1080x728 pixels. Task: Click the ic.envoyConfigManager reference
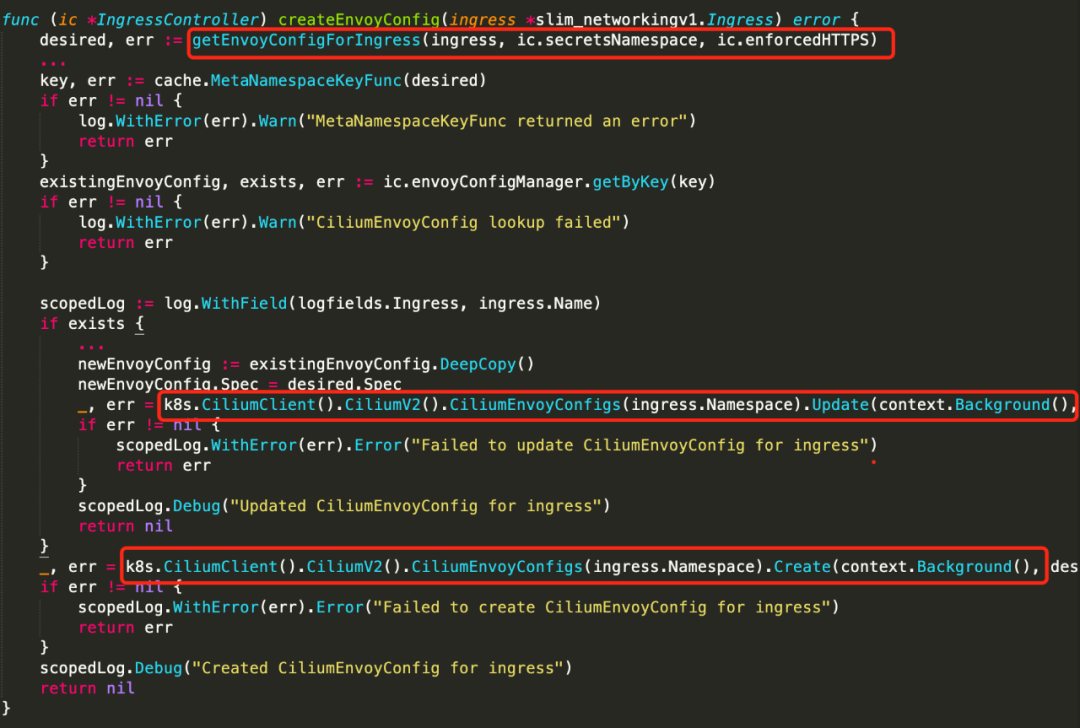(484, 182)
